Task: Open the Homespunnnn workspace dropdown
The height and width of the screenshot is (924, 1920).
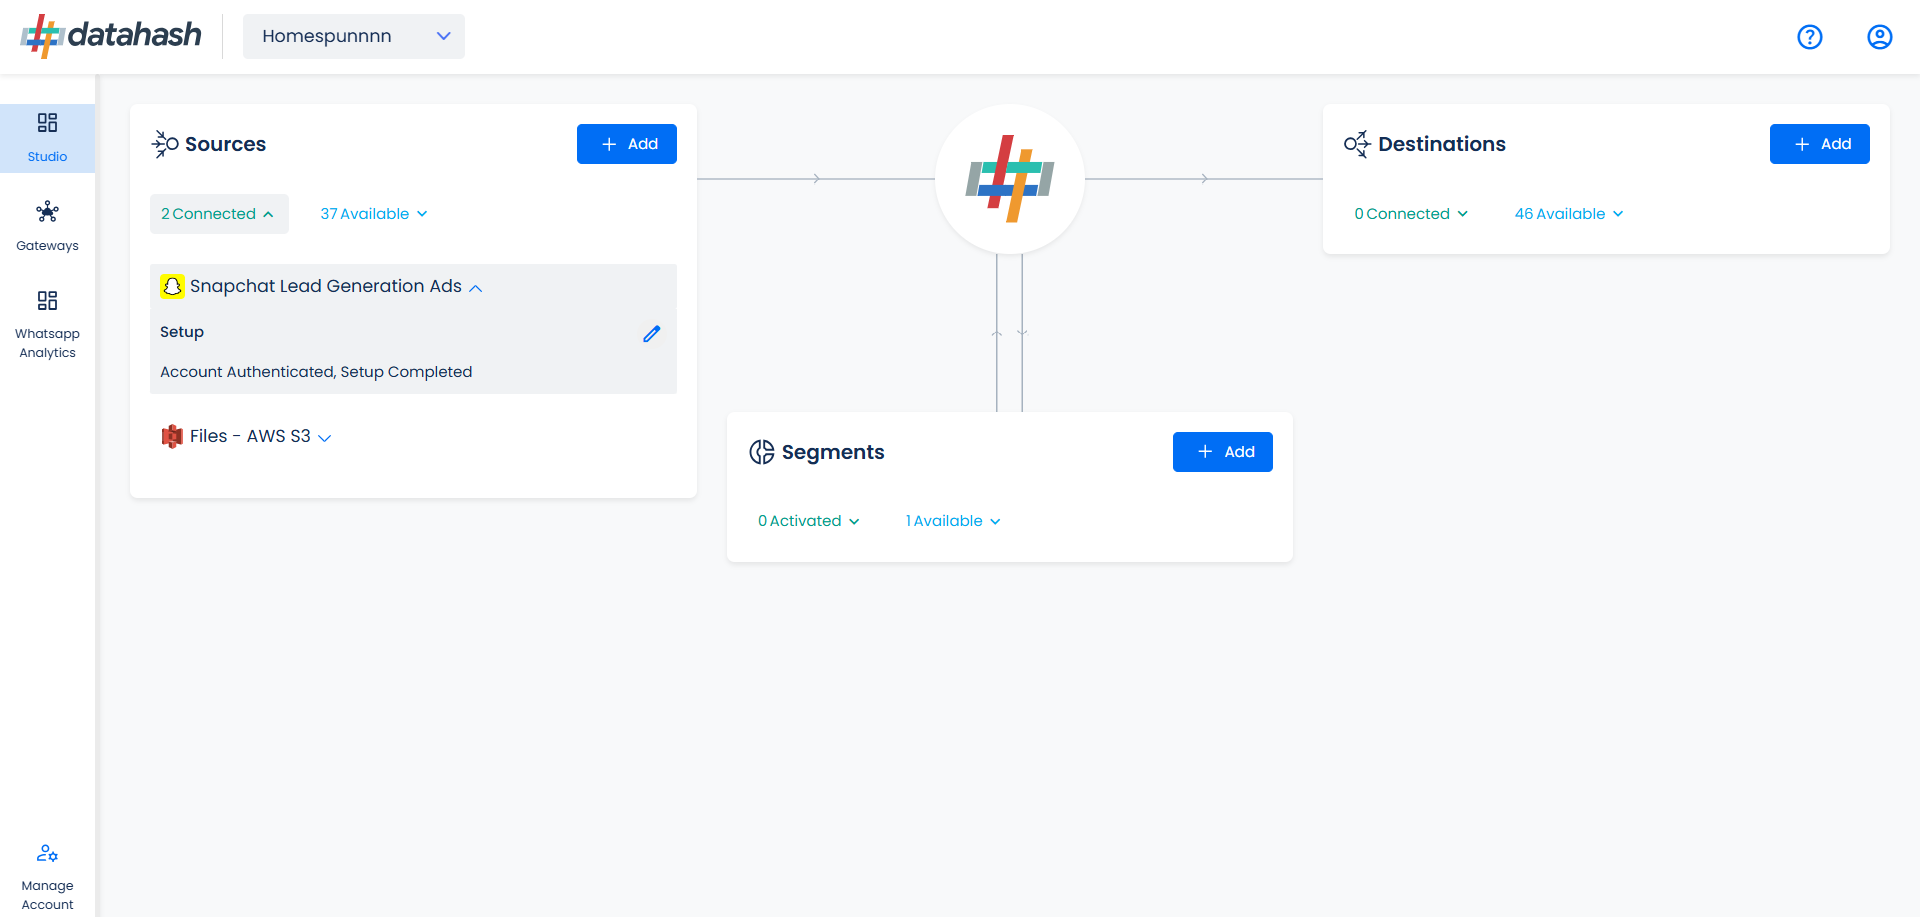Action: 353,37
